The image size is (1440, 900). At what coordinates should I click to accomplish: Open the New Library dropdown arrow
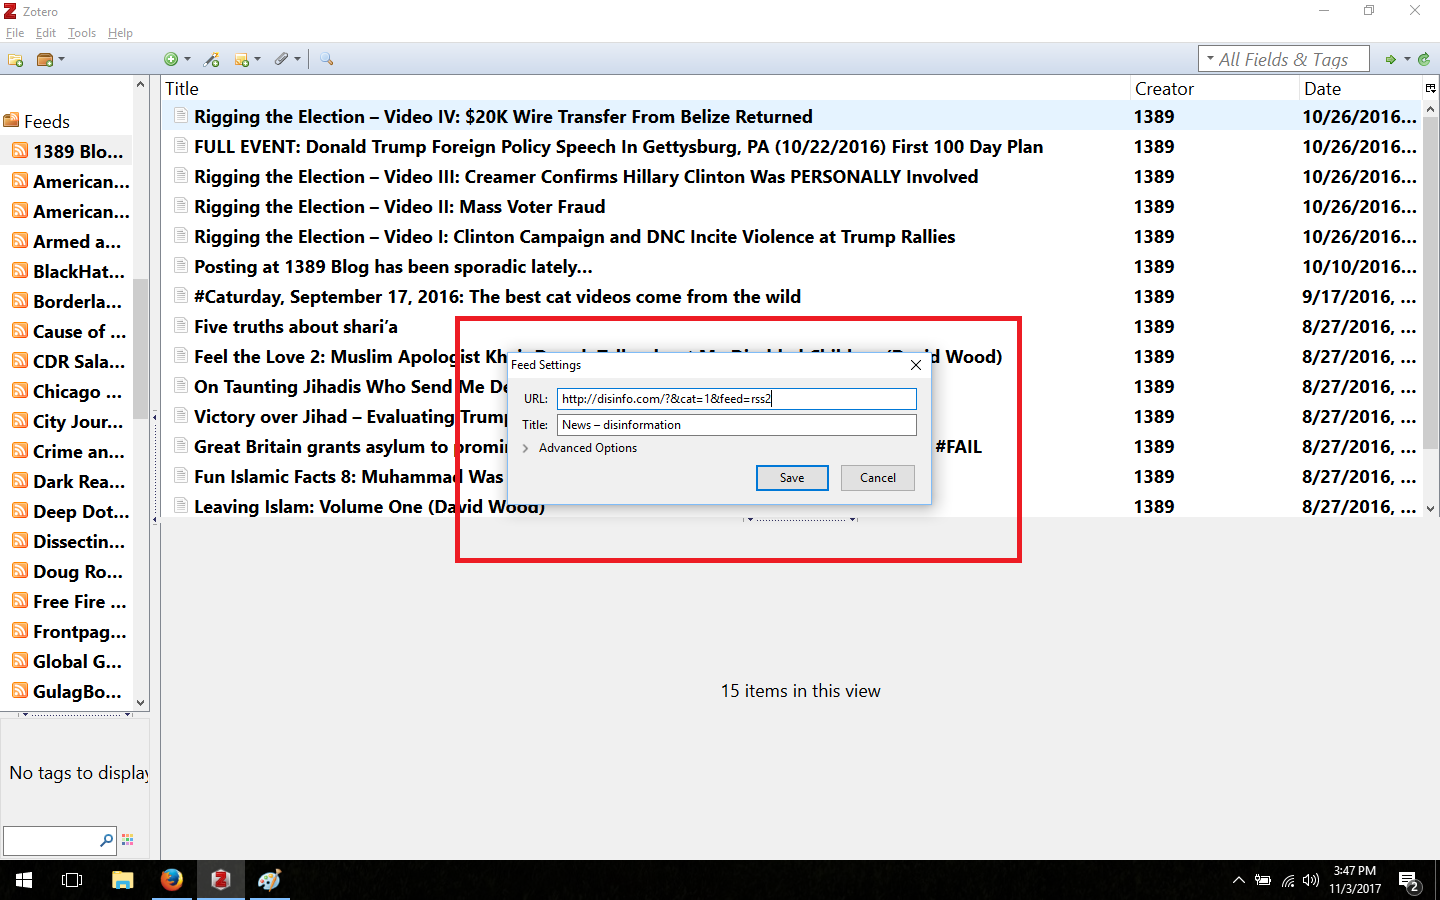coord(61,60)
